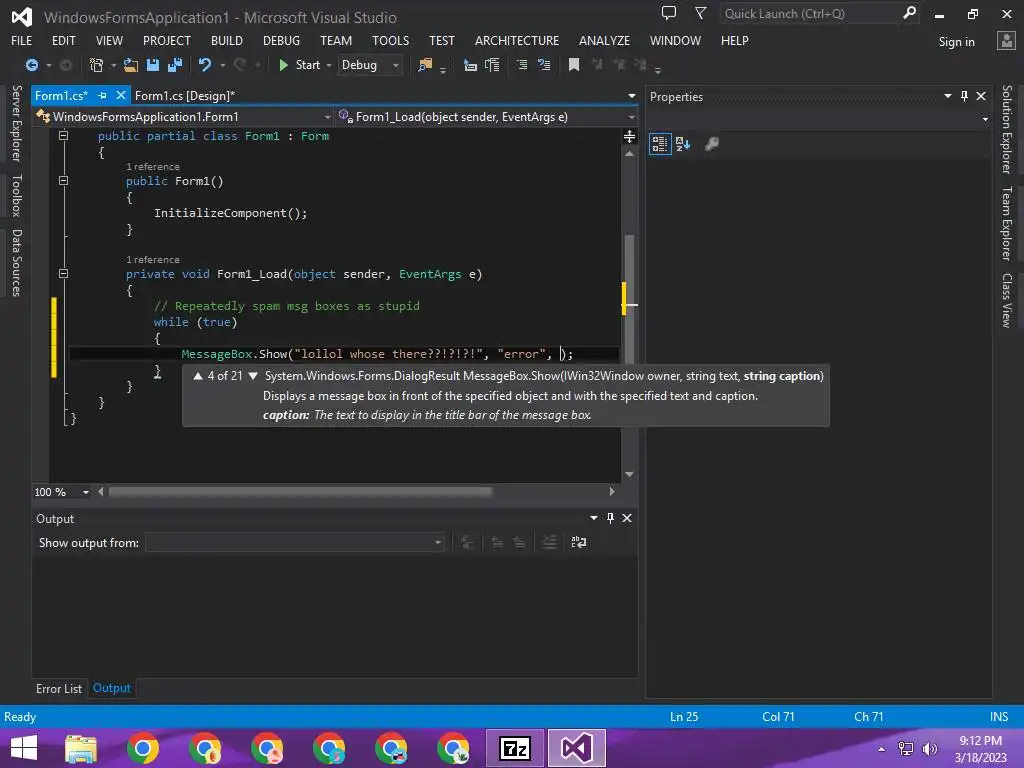Click the Categorized view icon in Properties
Image resolution: width=1024 pixels, height=768 pixels.
(x=660, y=144)
